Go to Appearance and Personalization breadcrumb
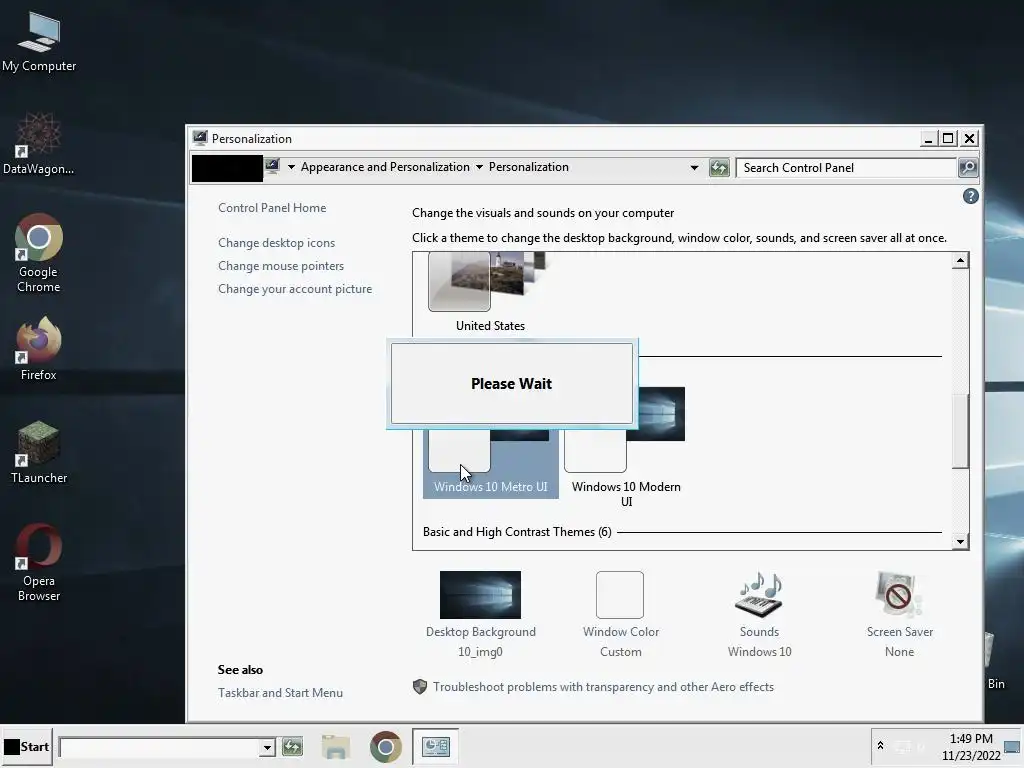The height and width of the screenshot is (768, 1024). click(x=385, y=167)
